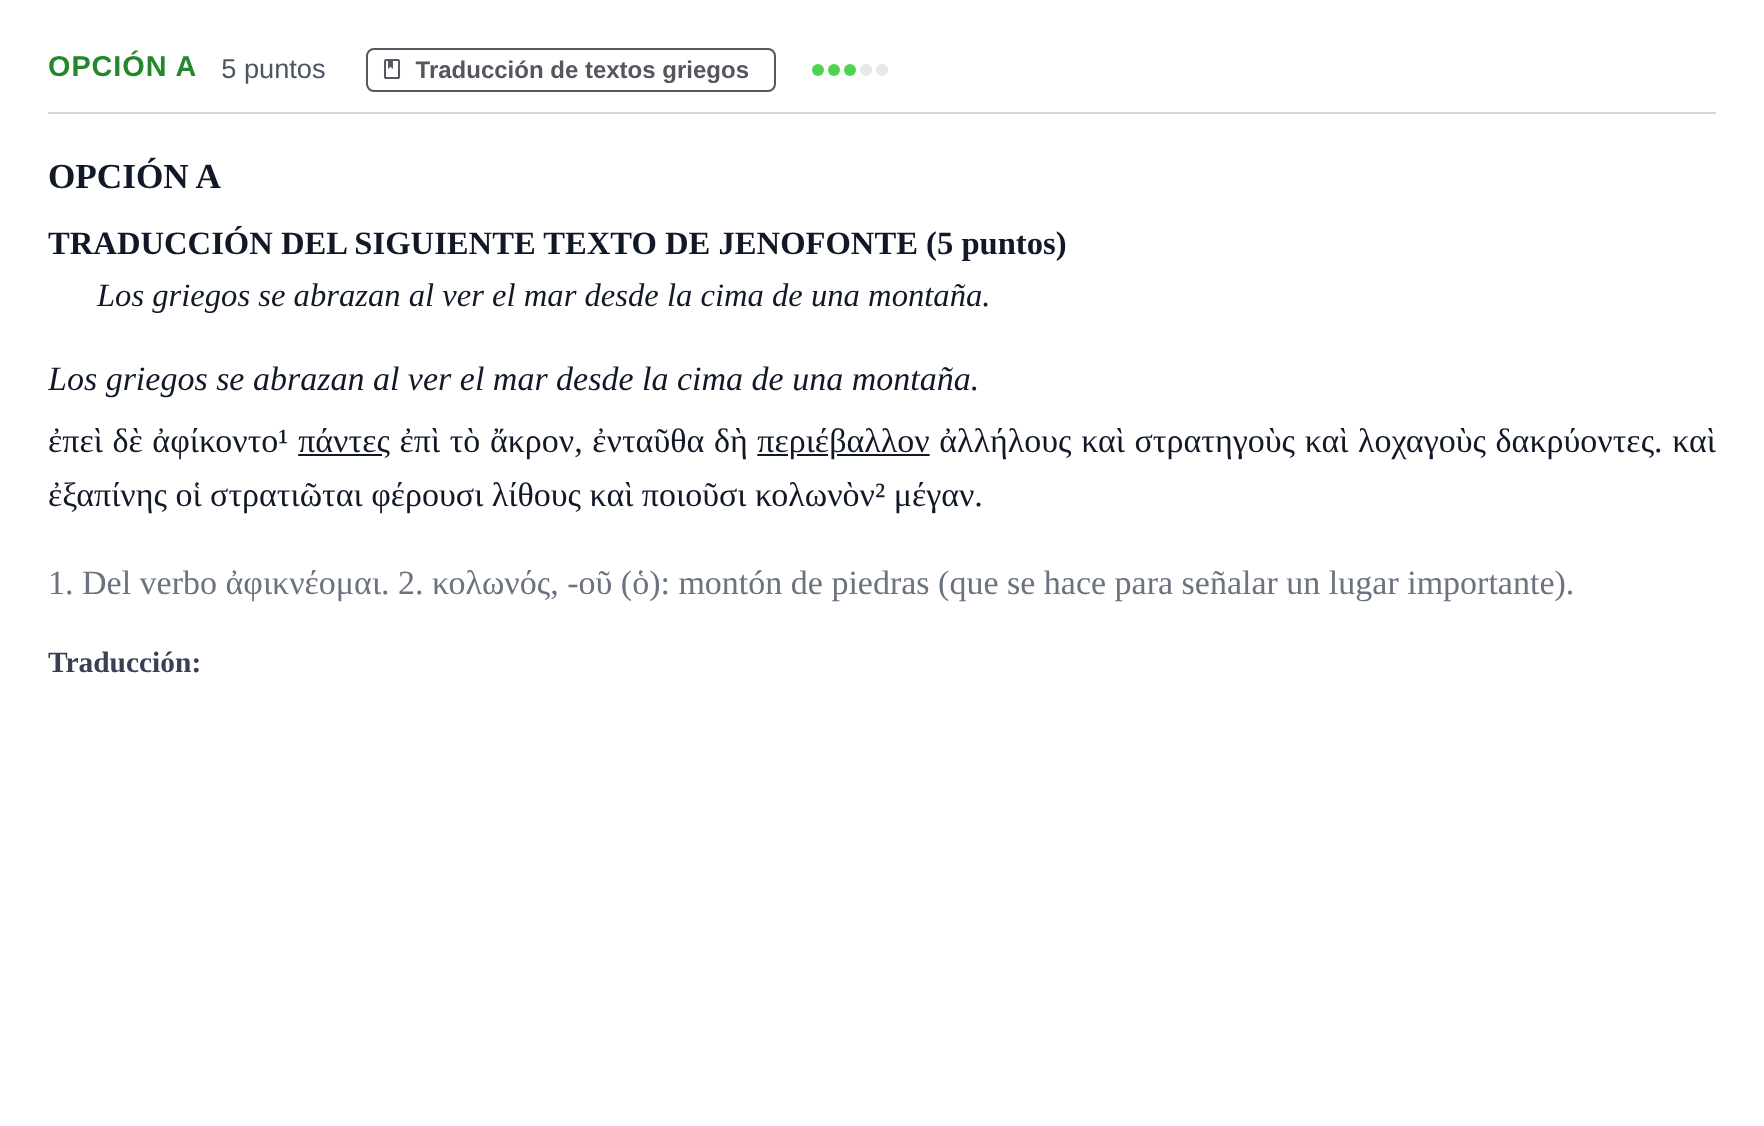Click the bold 'OPCIÓN A' heading
This screenshot has width=1764, height=1126.
point(134,176)
